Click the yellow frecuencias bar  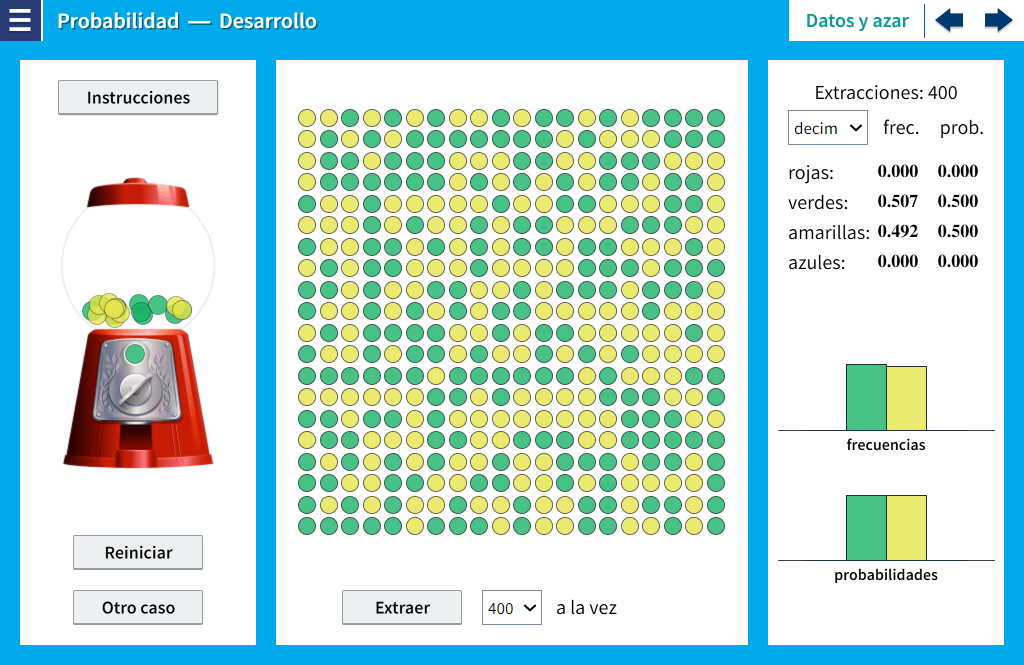point(906,398)
